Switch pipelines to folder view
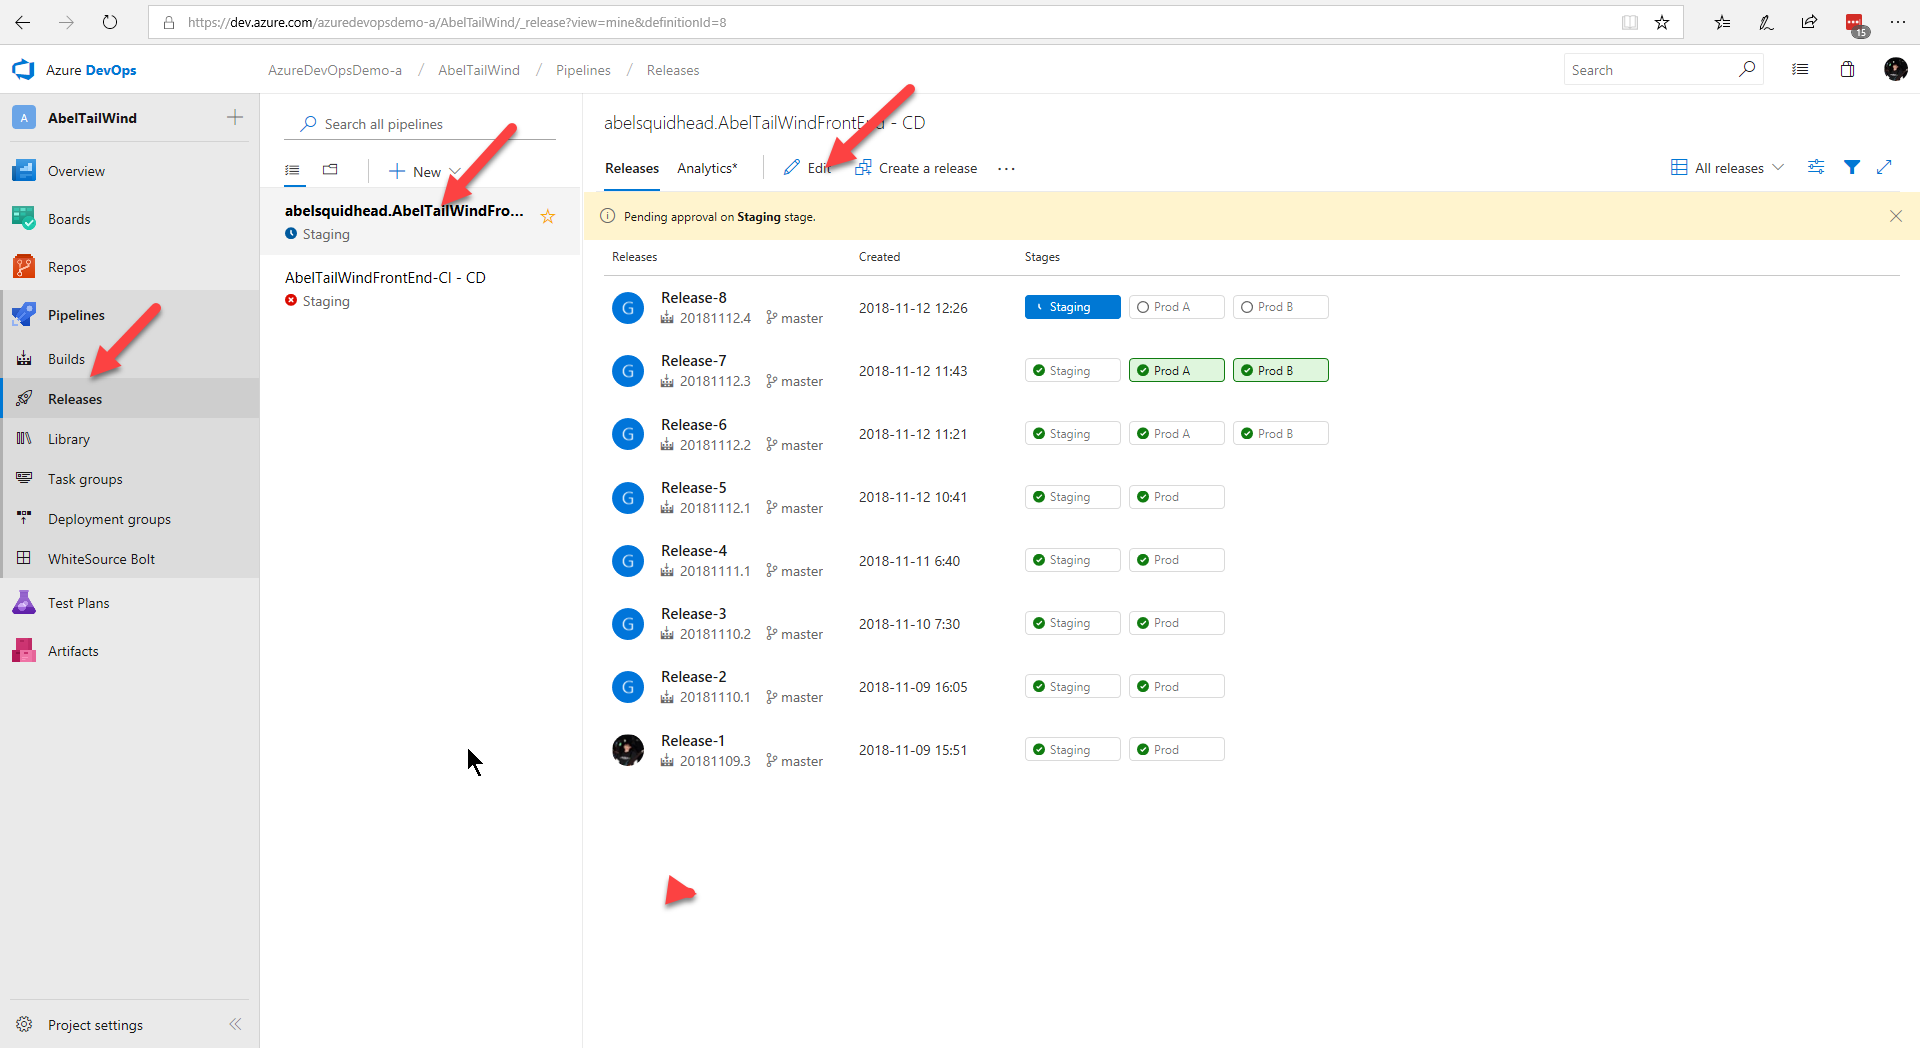The height and width of the screenshot is (1048, 1920). [x=330, y=170]
